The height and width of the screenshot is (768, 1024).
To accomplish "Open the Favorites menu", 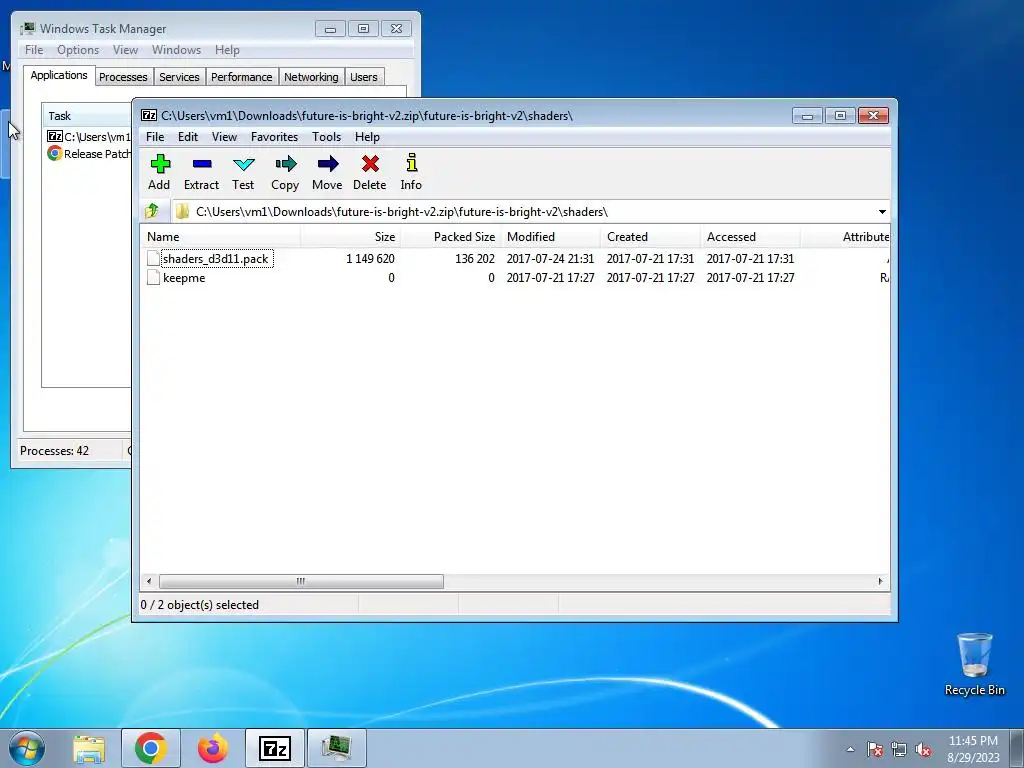I will pyautogui.click(x=274, y=136).
